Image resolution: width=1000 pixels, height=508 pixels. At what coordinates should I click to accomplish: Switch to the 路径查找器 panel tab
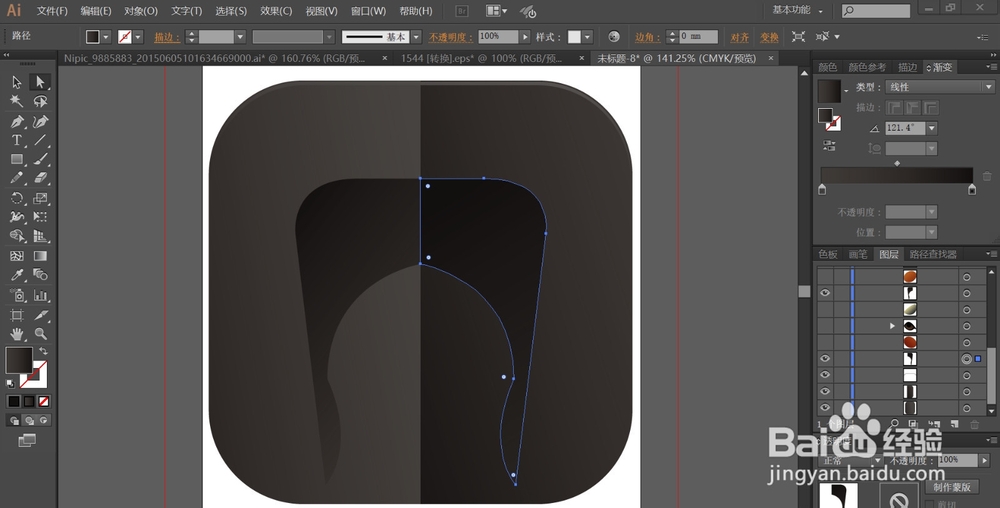(x=933, y=254)
